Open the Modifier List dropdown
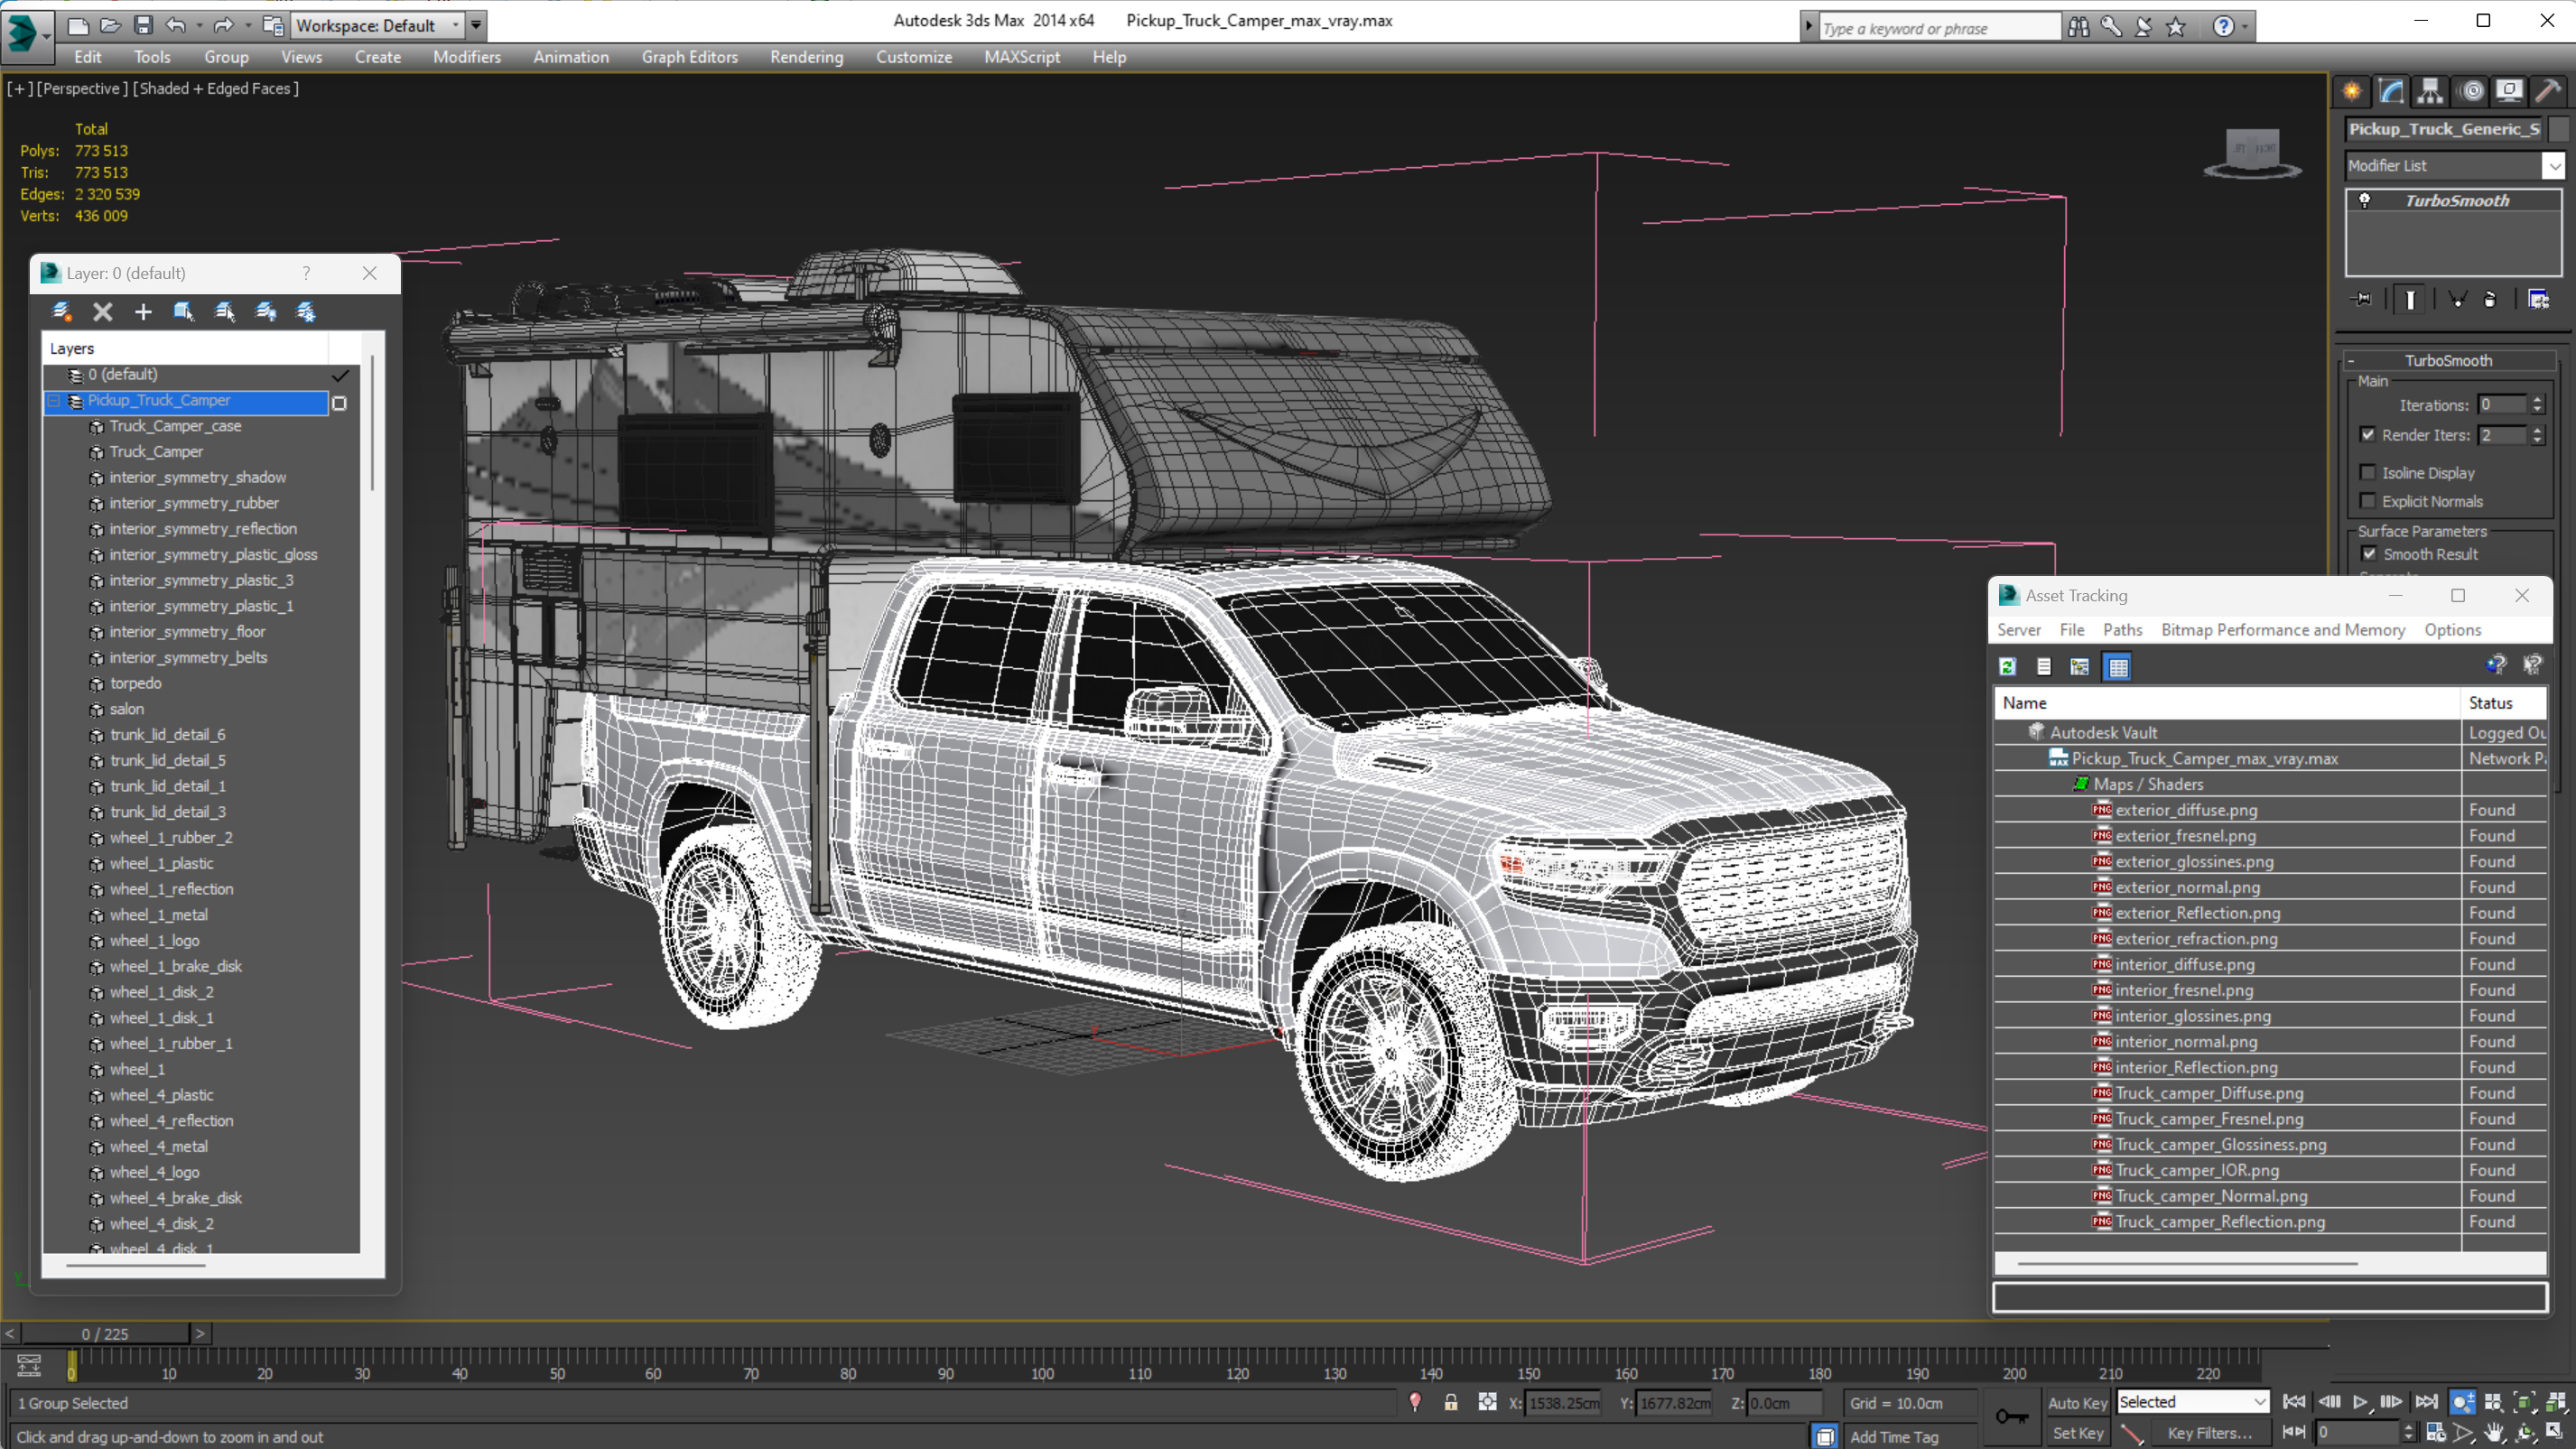Screen dimensions: 2576x1449 [x=2553, y=166]
